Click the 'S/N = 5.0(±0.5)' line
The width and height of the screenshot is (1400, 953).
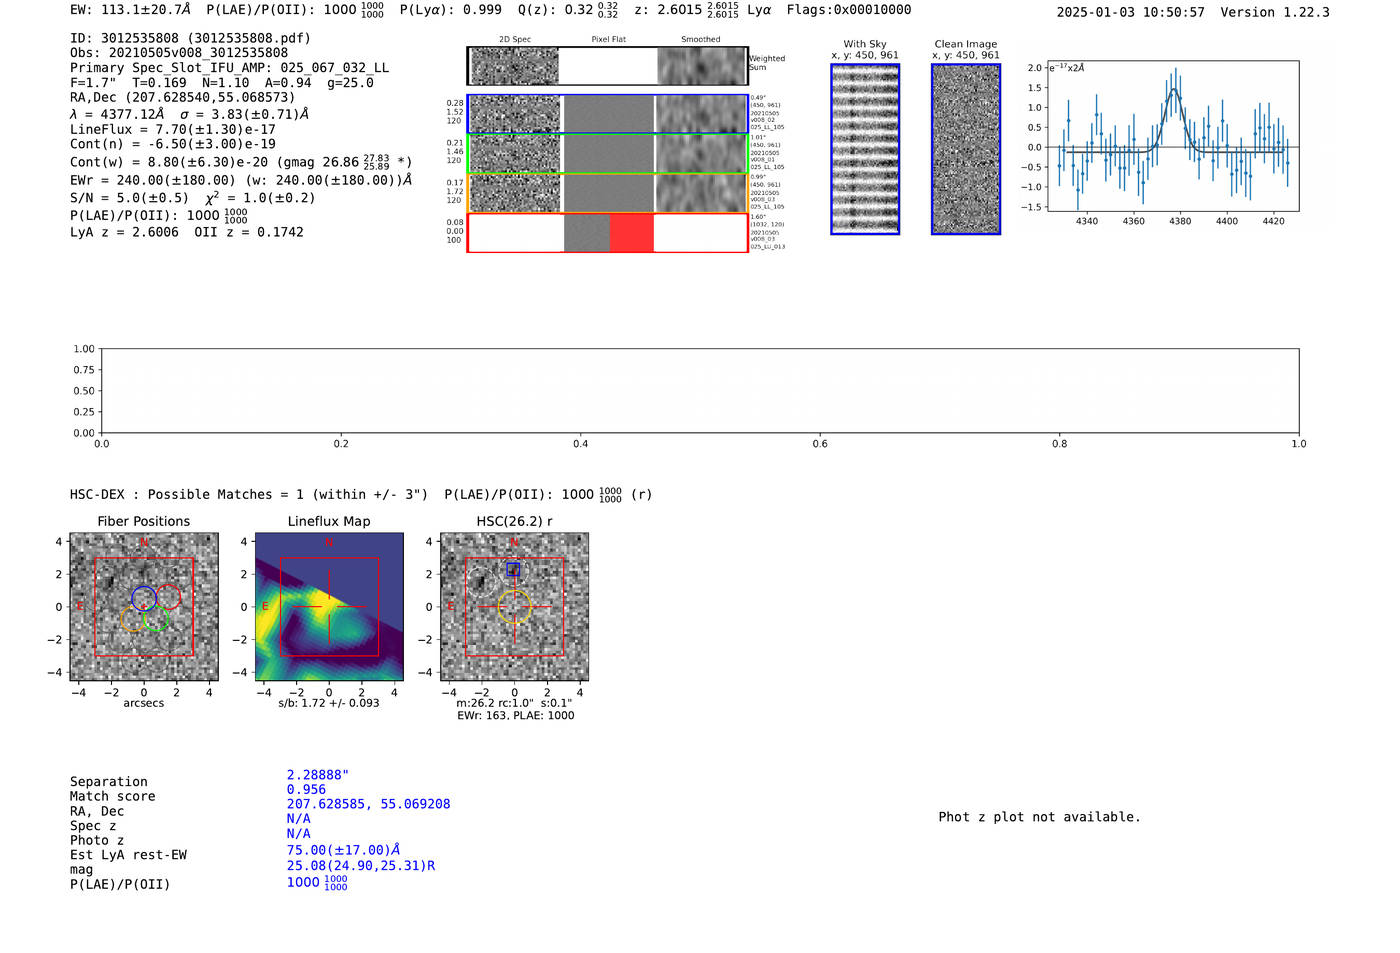coord(193,198)
